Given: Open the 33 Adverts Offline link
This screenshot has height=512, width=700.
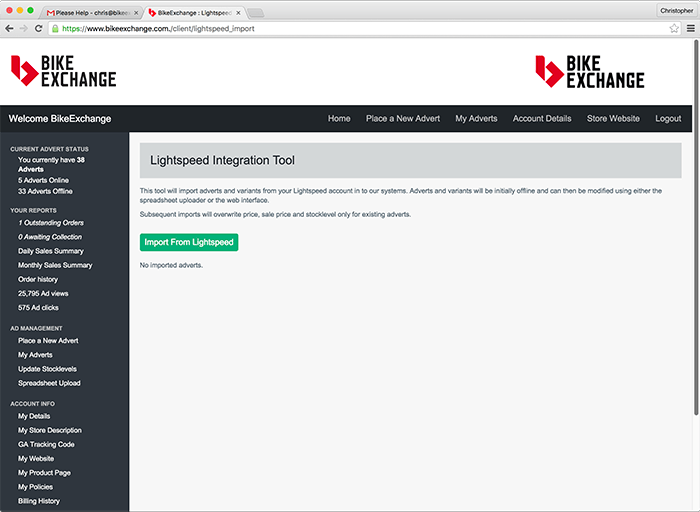Looking at the screenshot, I should (45, 191).
